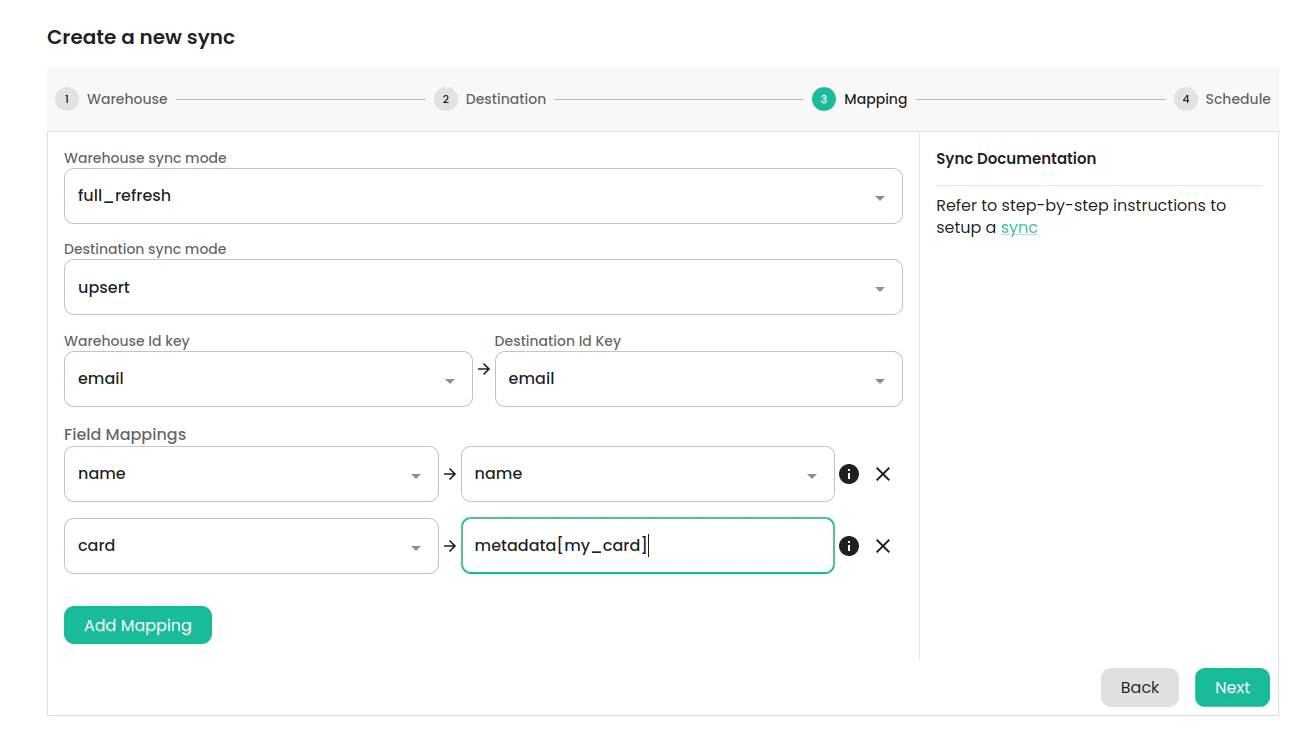Image resolution: width=1314 pixels, height=746 pixels.
Task: Expand the card source field dropdown
Action: click(251, 546)
